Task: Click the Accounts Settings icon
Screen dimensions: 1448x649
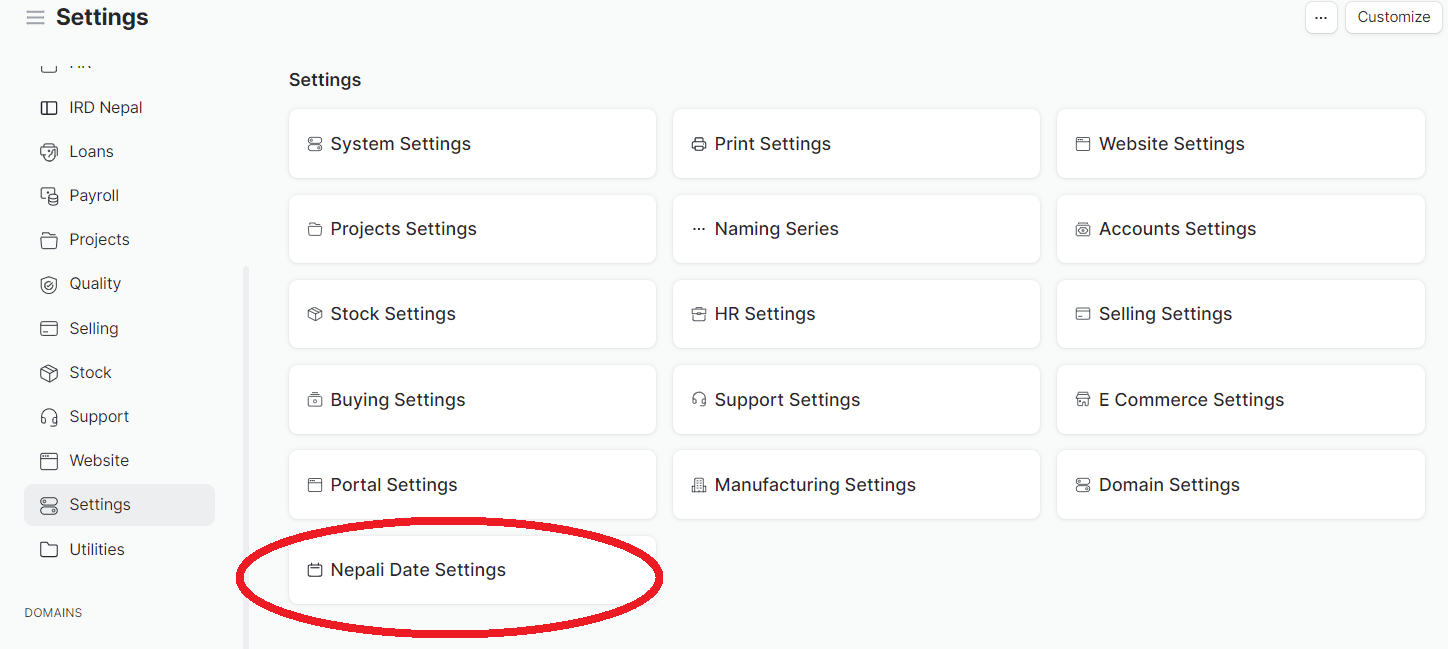Action: pyautogui.click(x=1083, y=228)
